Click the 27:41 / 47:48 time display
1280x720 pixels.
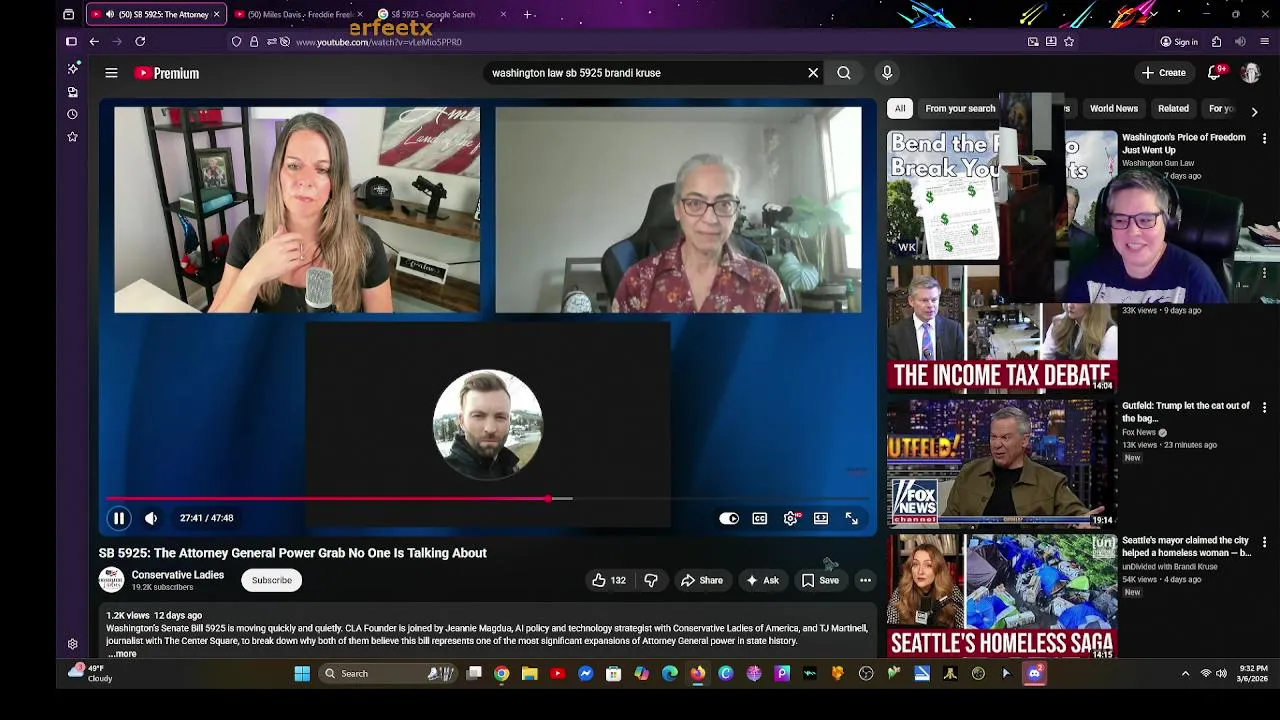point(207,518)
